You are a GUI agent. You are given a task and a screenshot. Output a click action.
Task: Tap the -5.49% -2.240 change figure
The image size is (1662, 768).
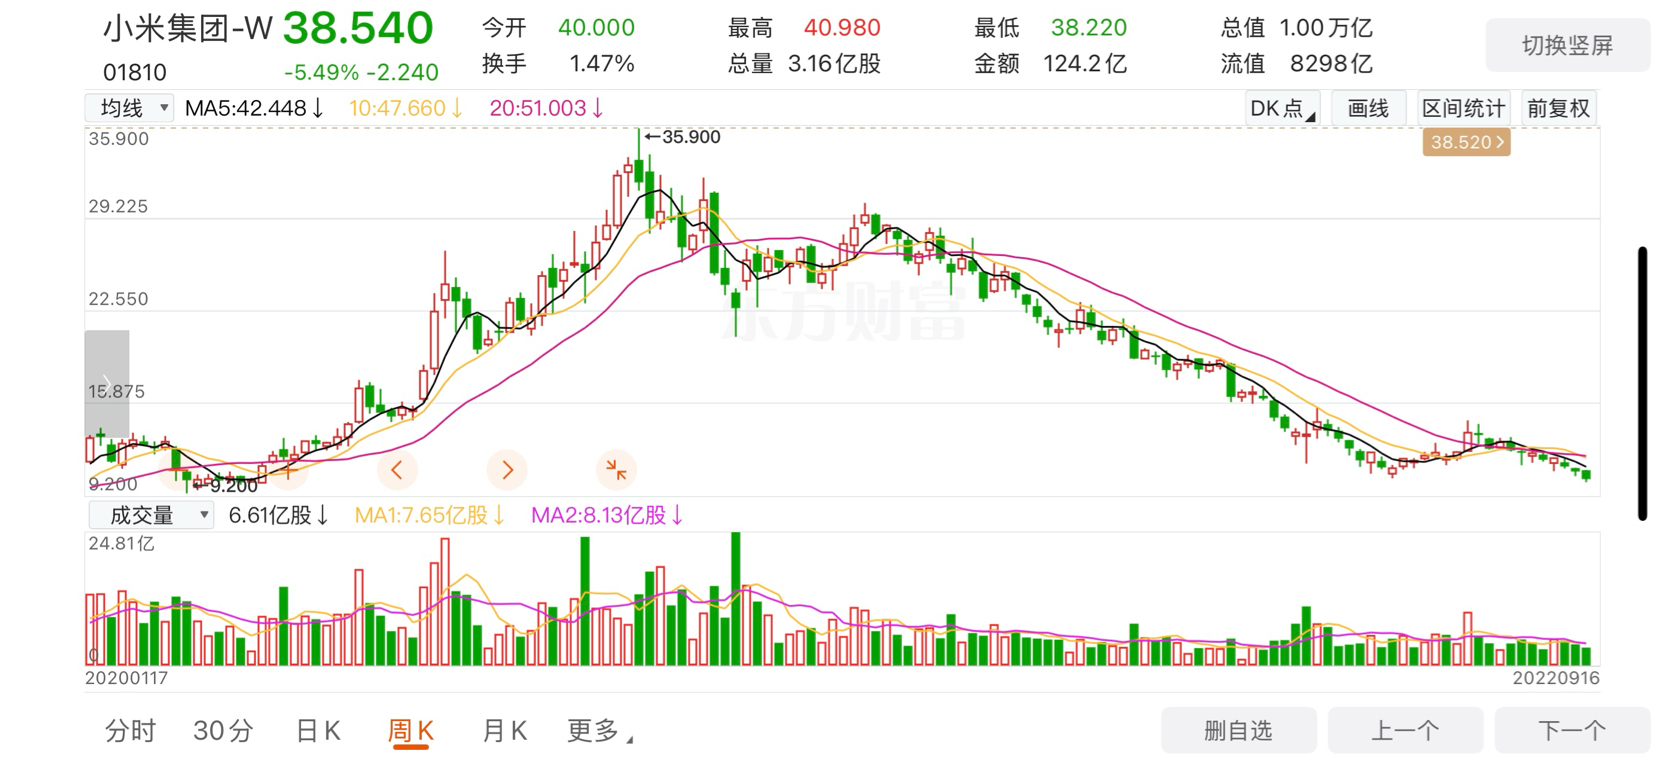click(x=361, y=72)
